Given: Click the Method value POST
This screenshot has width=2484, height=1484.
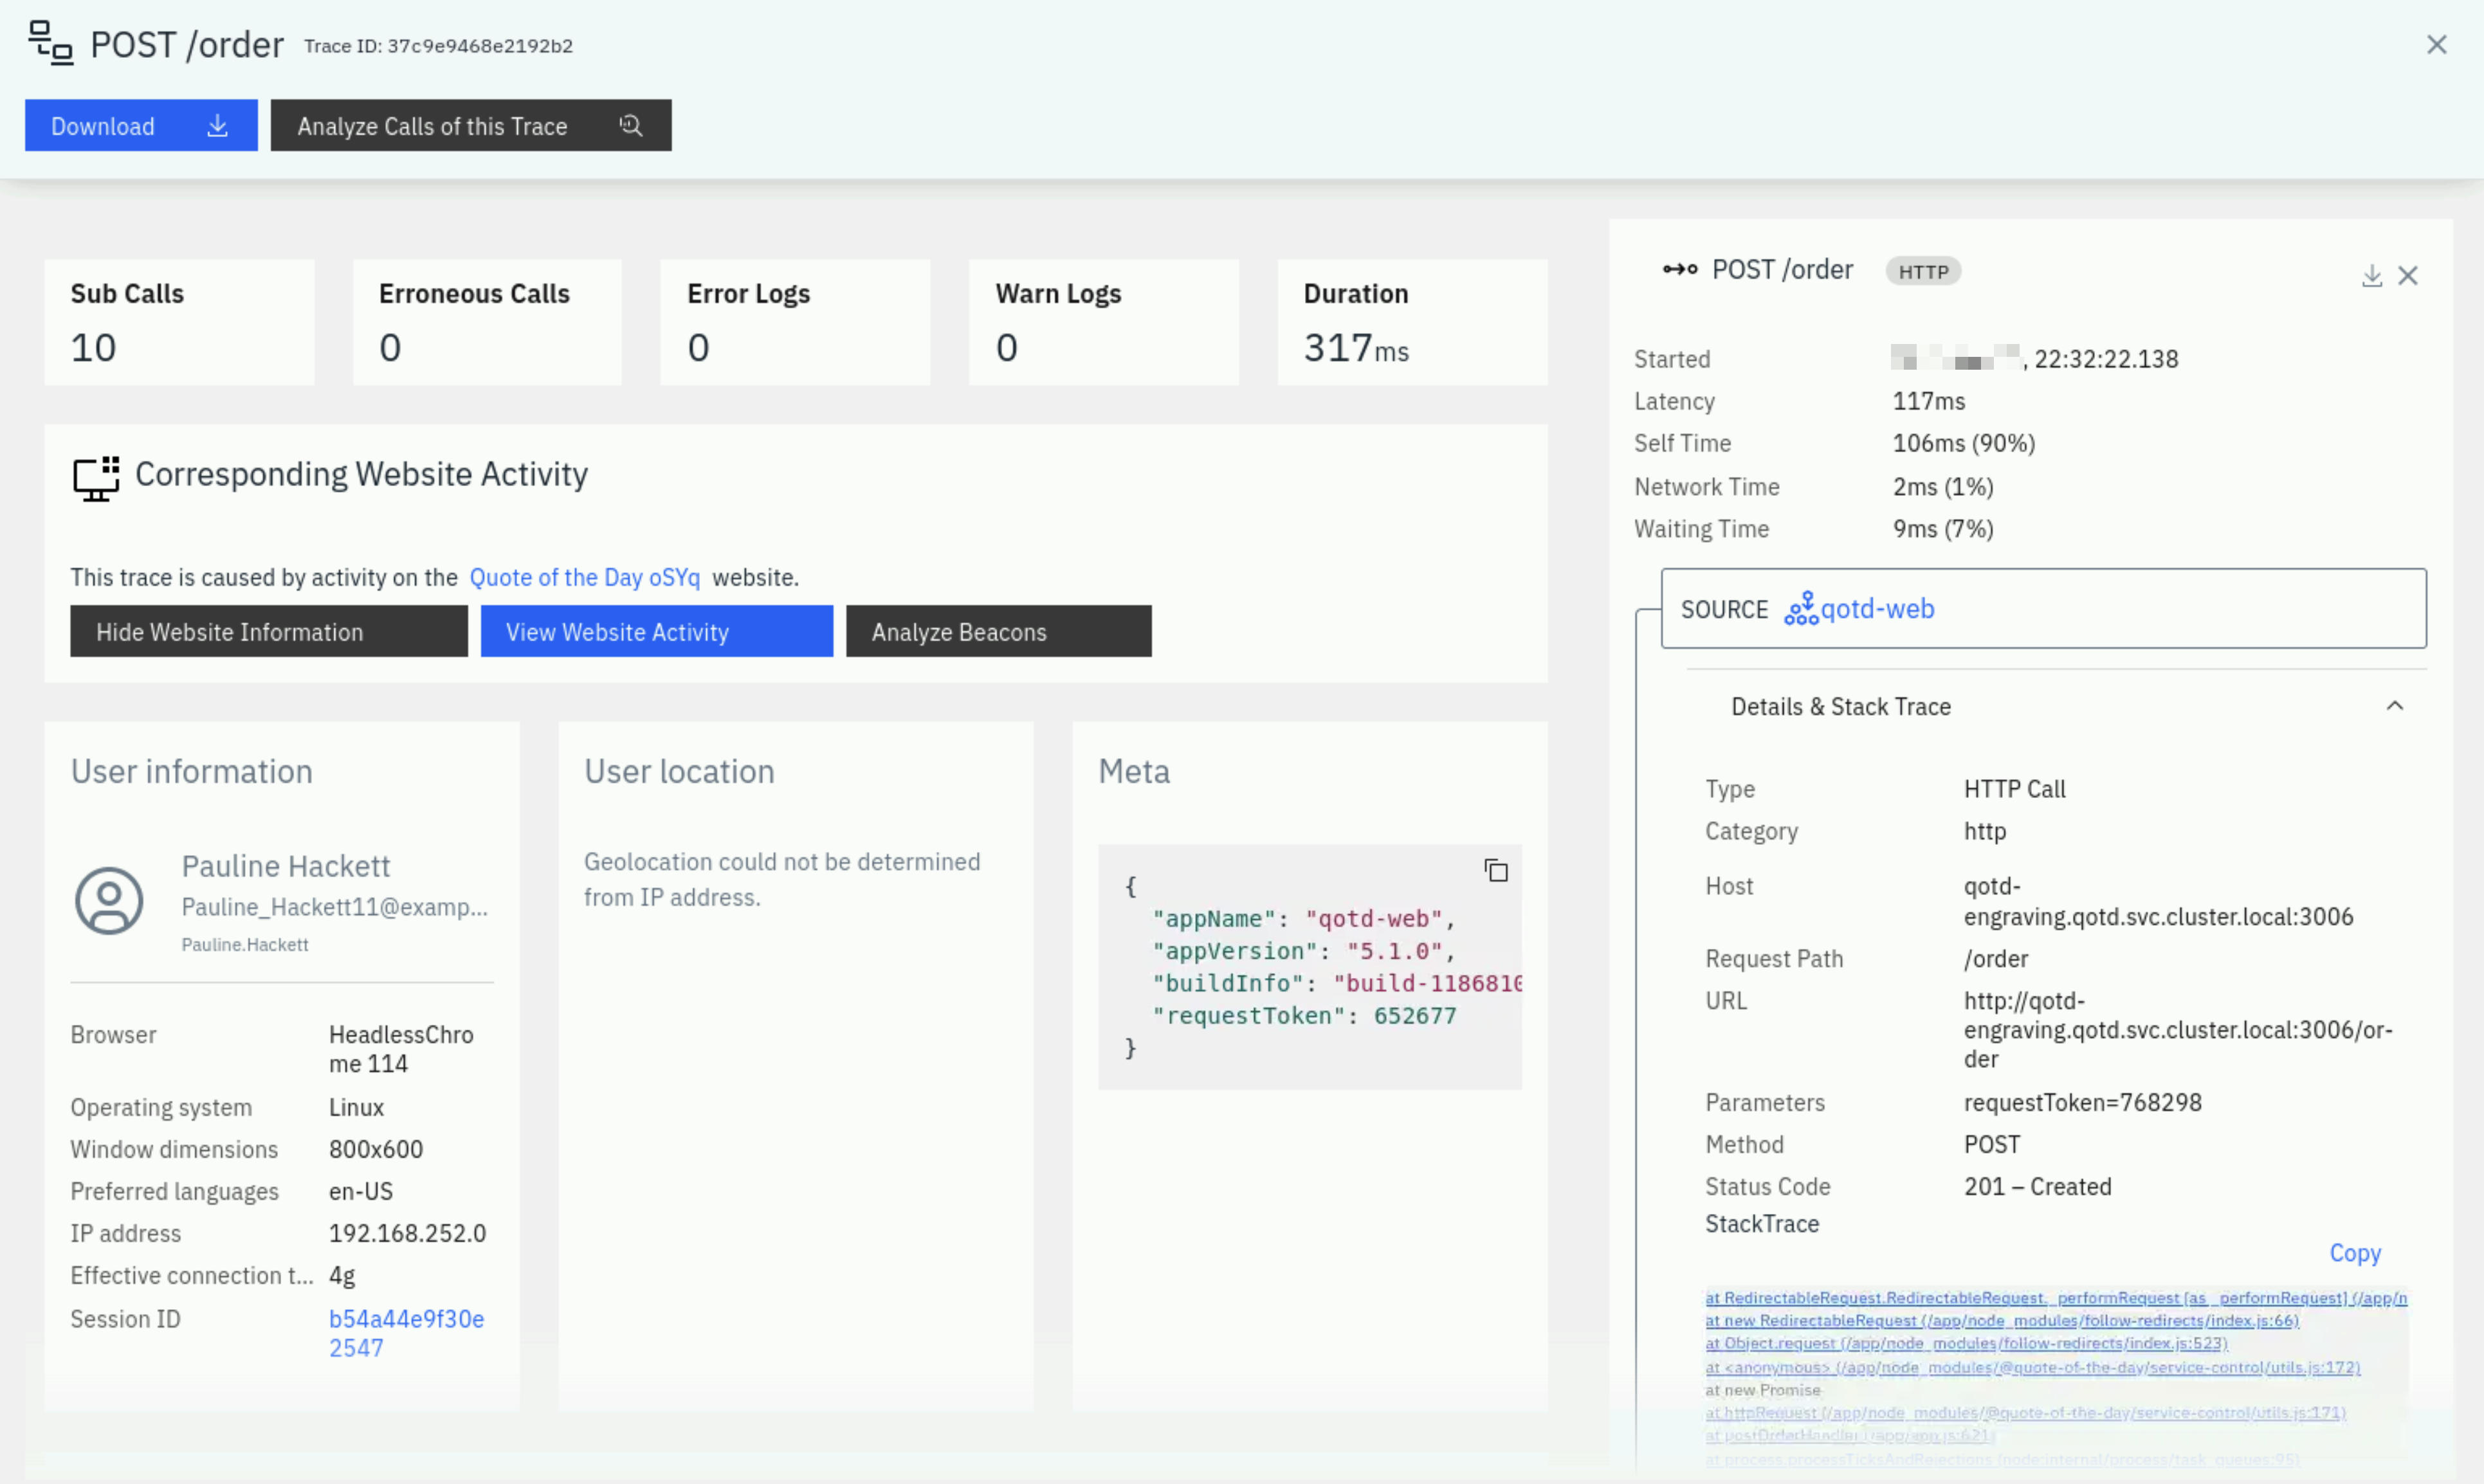Looking at the screenshot, I should 1991,1144.
